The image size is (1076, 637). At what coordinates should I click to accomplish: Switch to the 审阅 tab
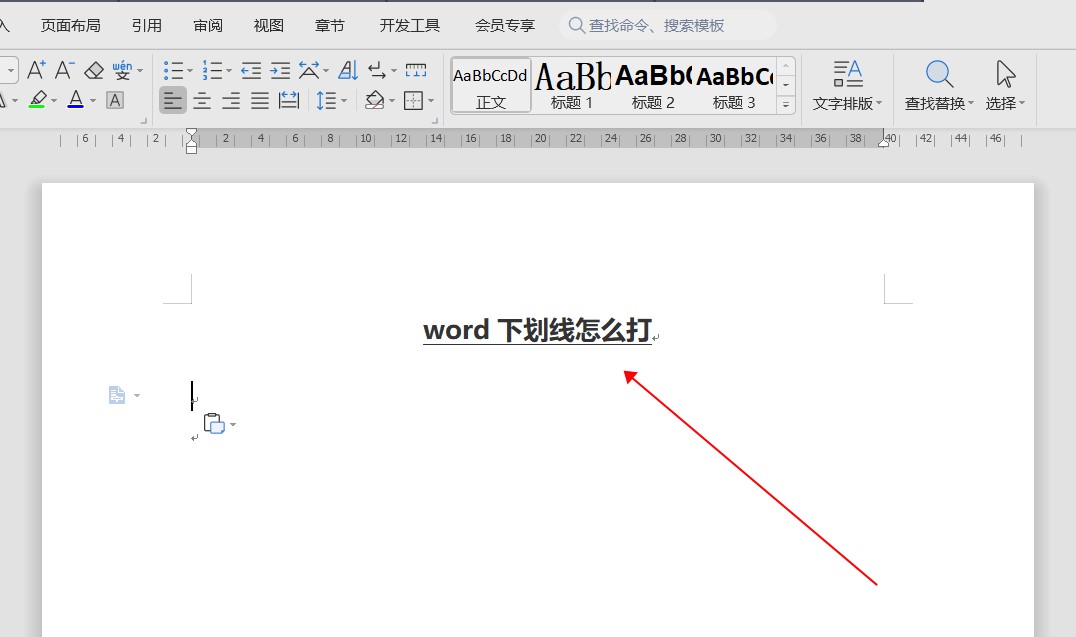[208, 25]
